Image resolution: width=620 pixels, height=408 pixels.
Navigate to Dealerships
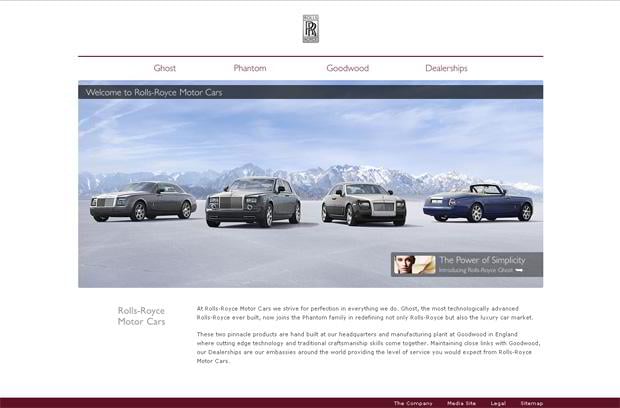[446, 68]
